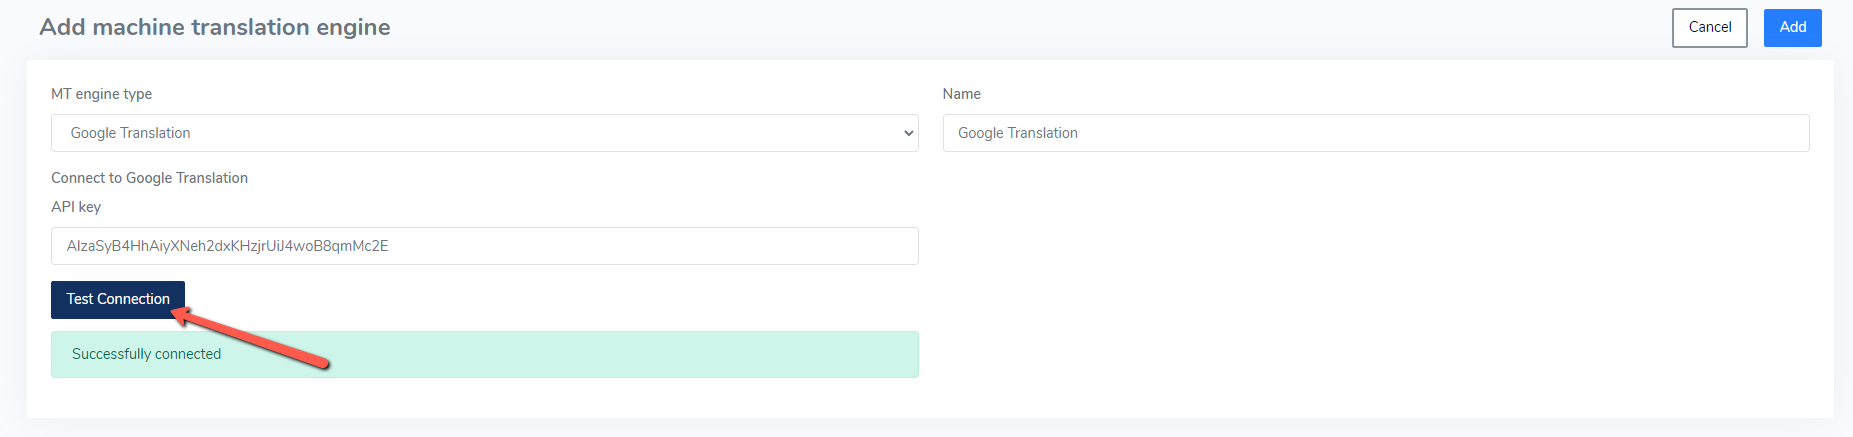Click the Cancel button
Screen dimensions: 1853x437
1709,28
